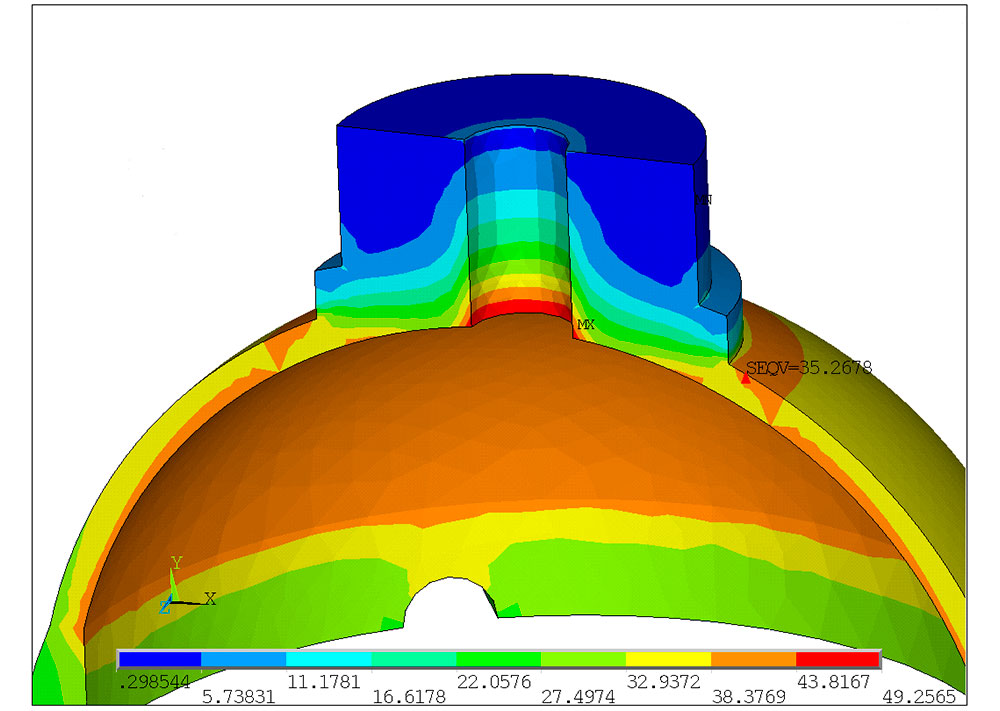Image resolution: width=1000 pixels, height=711 pixels.
Task: Click the 38.3769 legend value
Action: [752, 696]
